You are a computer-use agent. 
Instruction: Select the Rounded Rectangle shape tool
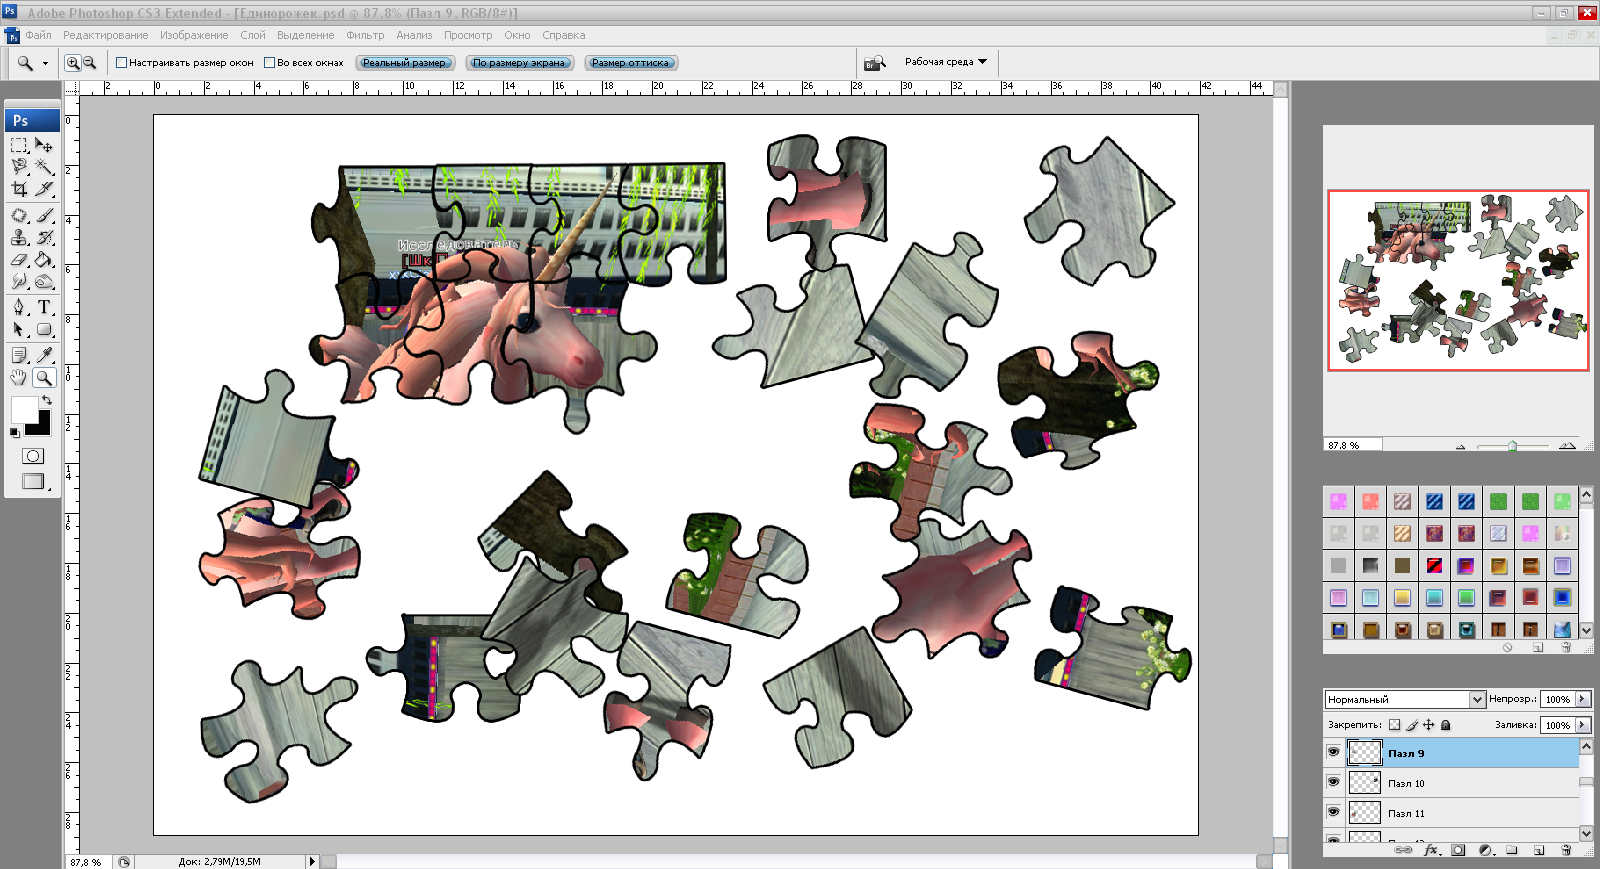click(44, 329)
